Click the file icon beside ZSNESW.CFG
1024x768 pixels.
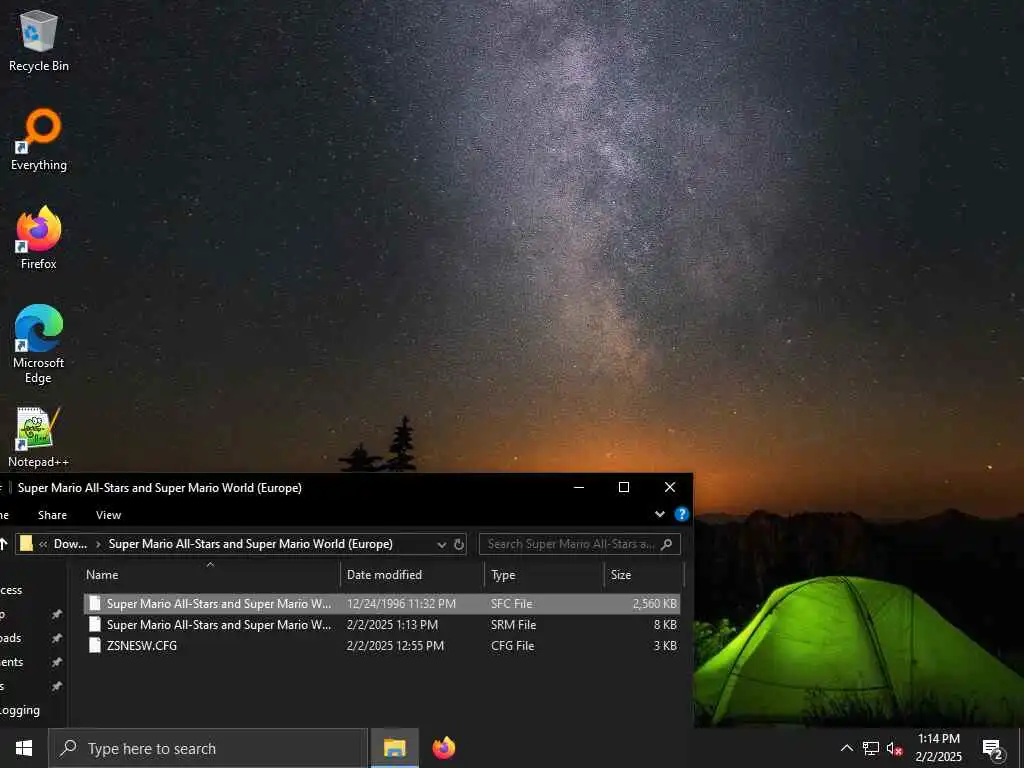pos(95,645)
